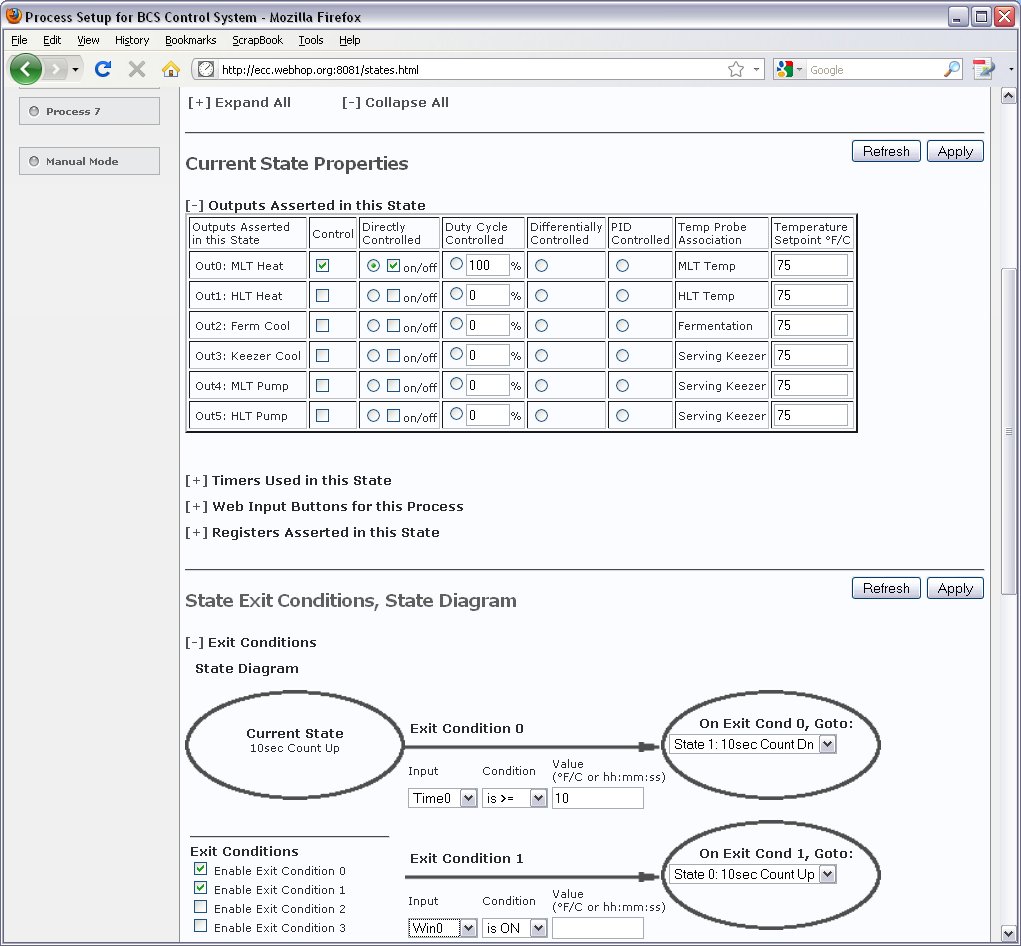The width and height of the screenshot is (1021, 946).
Task: Open the Tools menu
Action: coord(311,40)
